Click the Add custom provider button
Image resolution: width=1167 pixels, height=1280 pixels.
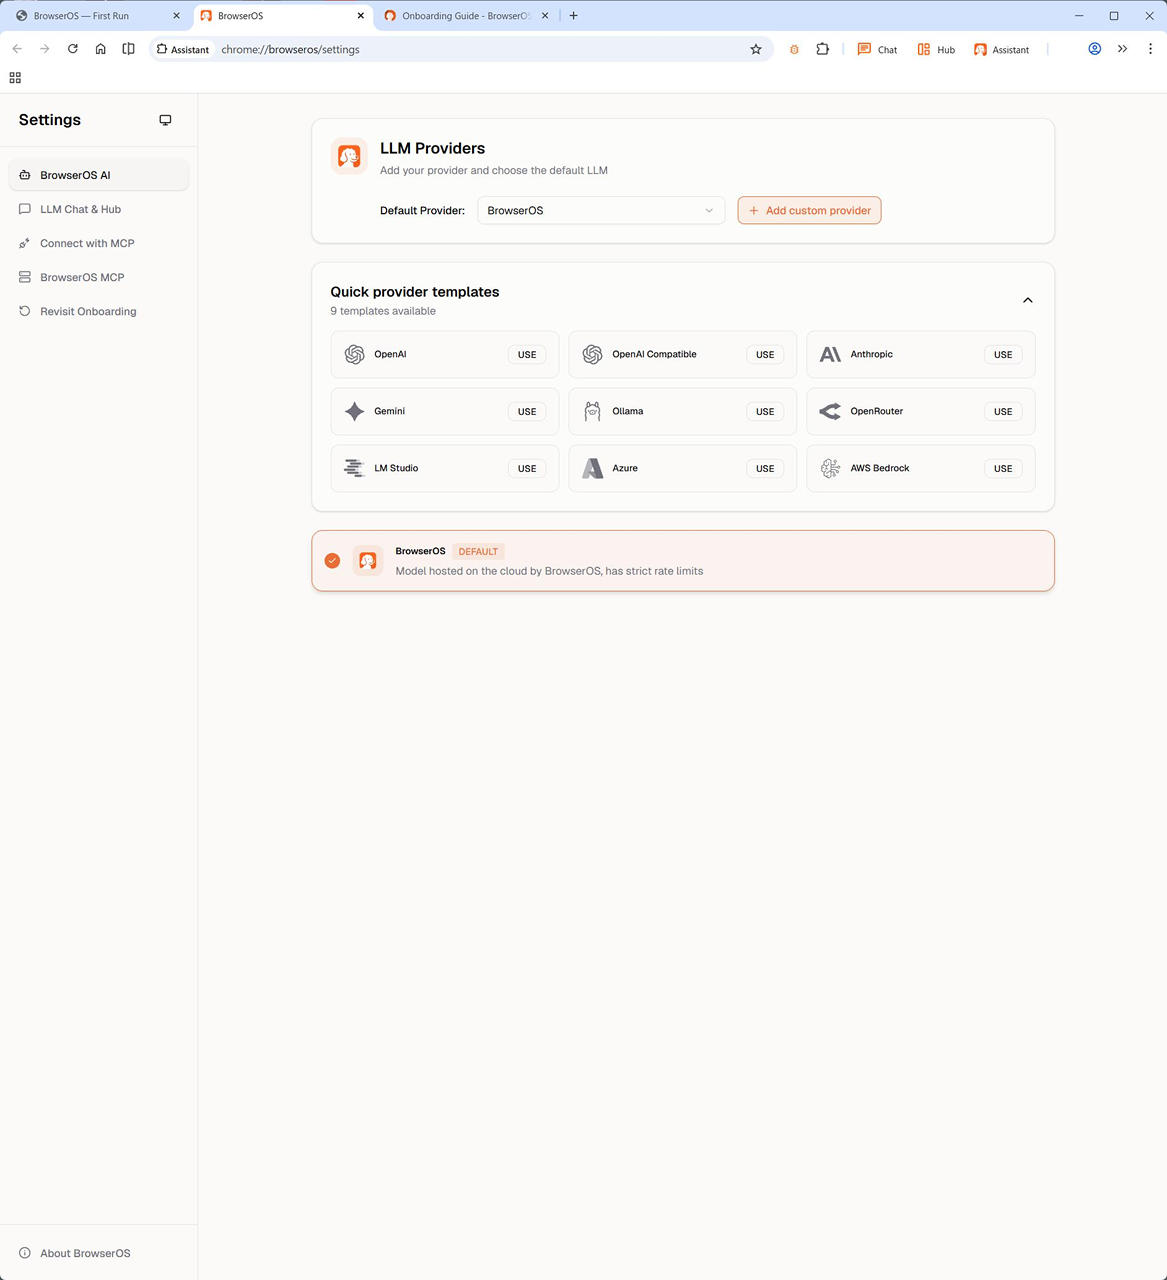(809, 210)
